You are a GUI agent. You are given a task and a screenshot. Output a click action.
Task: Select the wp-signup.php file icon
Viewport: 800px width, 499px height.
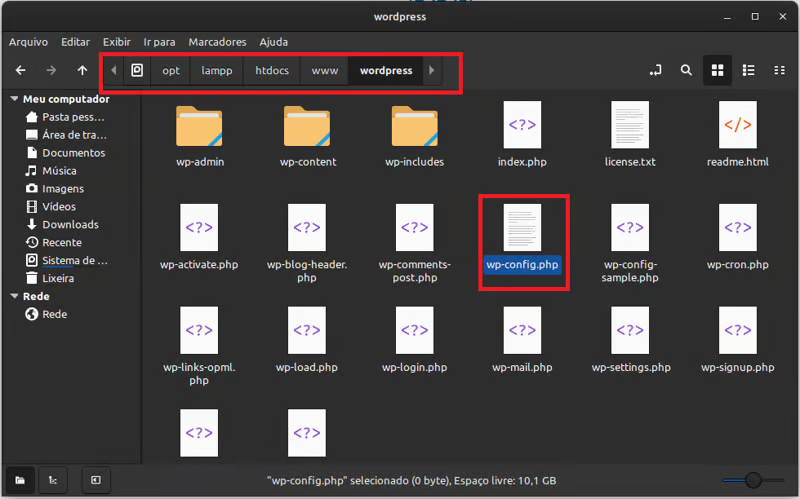[x=738, y=331]
